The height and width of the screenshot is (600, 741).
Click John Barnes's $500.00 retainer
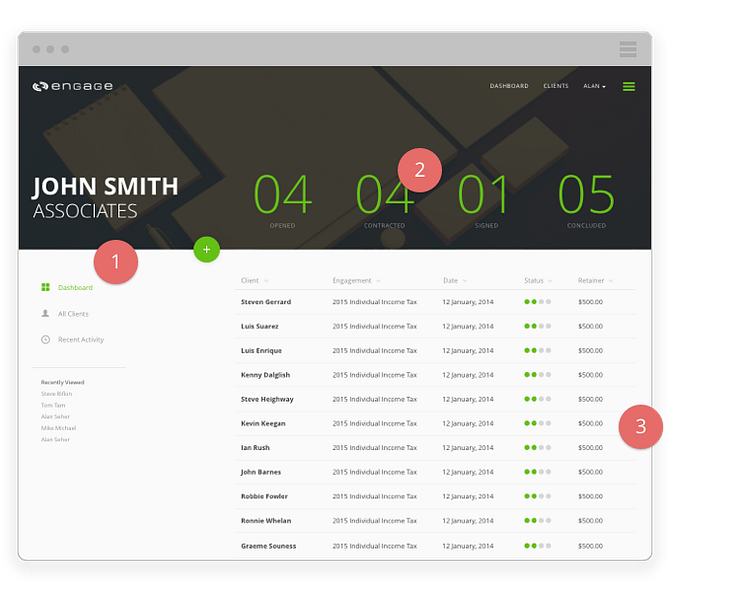[590, 472]
